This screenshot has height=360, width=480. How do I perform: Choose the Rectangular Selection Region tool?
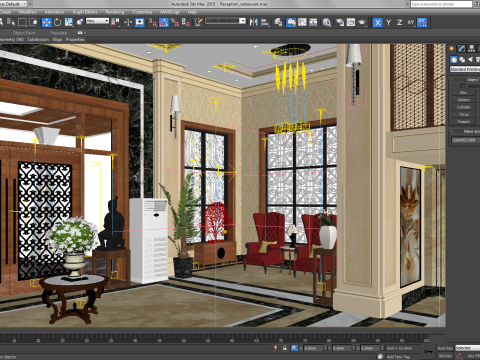[x=22, y=22]
